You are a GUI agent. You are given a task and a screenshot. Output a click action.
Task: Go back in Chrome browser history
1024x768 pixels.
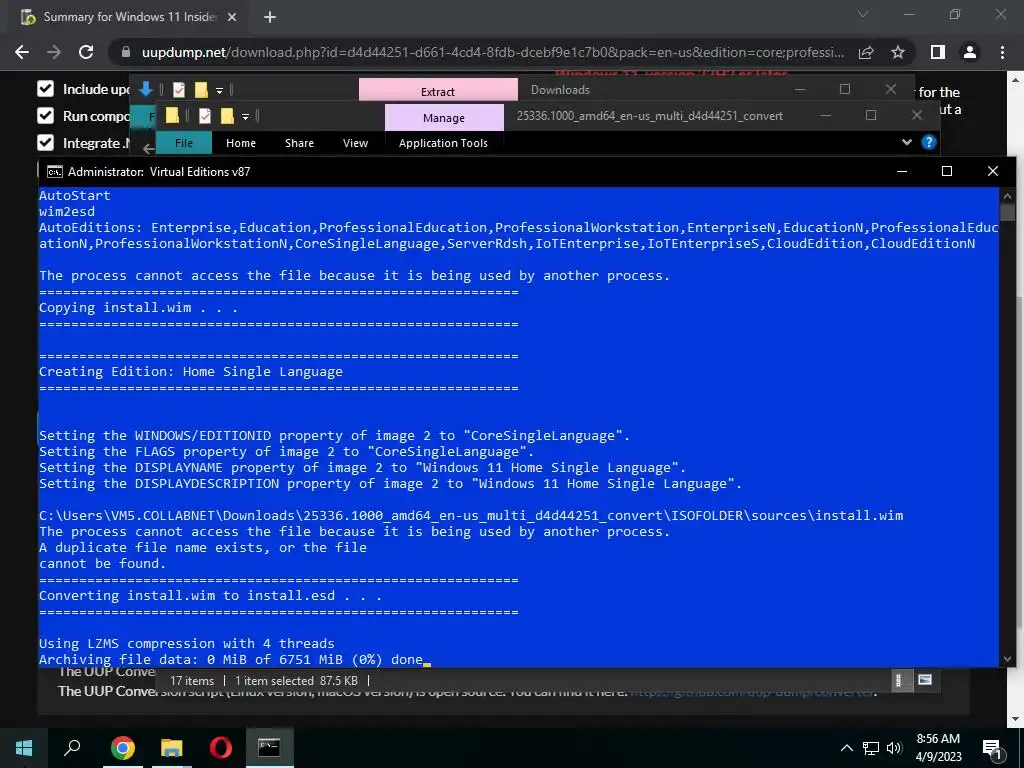[22, 52]
